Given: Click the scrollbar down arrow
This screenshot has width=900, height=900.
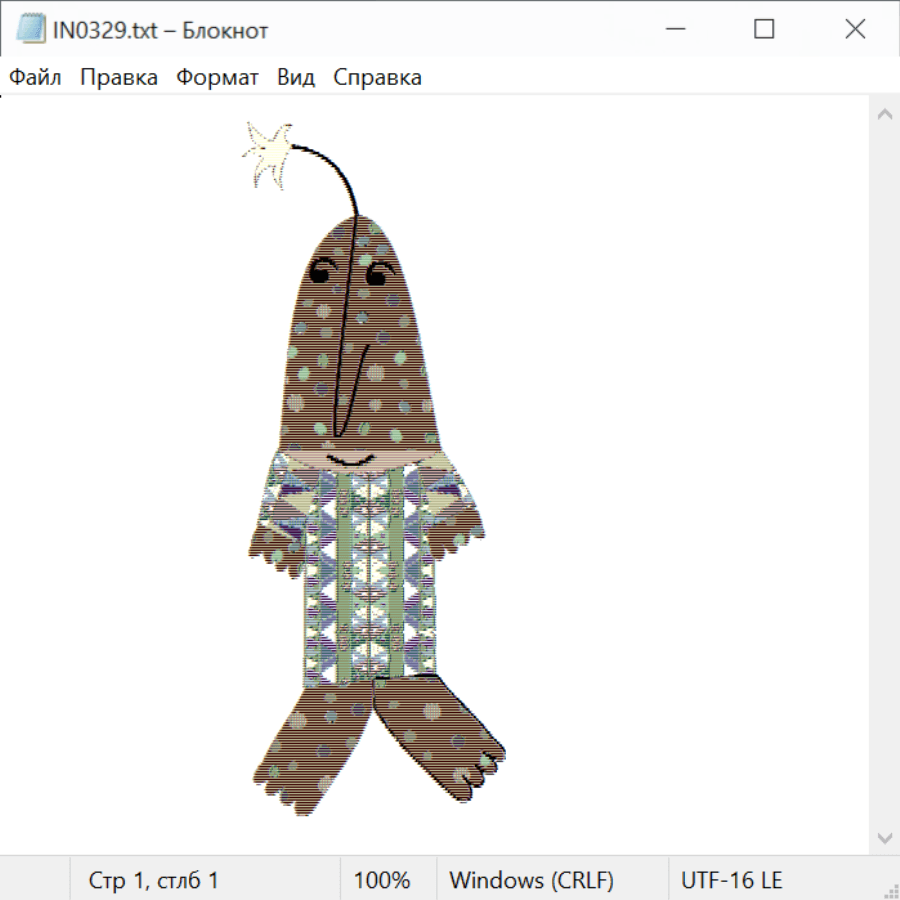Looking at the screenshot, I should tap(884, 837).
